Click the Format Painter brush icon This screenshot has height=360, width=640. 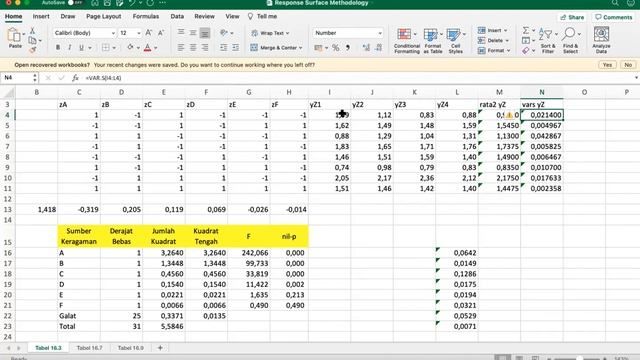(32, 49)
